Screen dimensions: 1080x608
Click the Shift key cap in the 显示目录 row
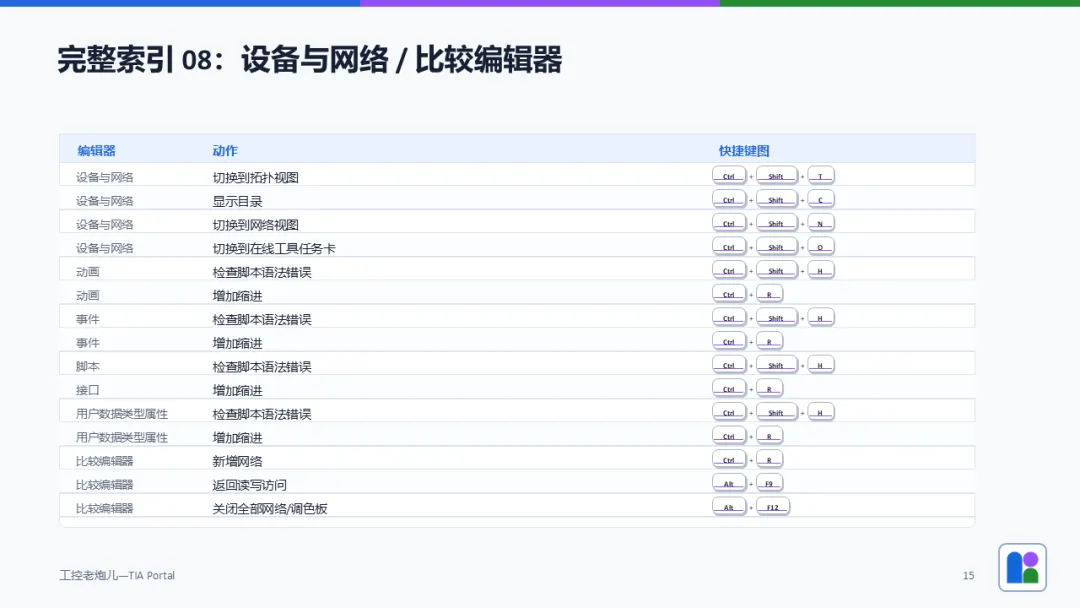click(x=776, y=200)
